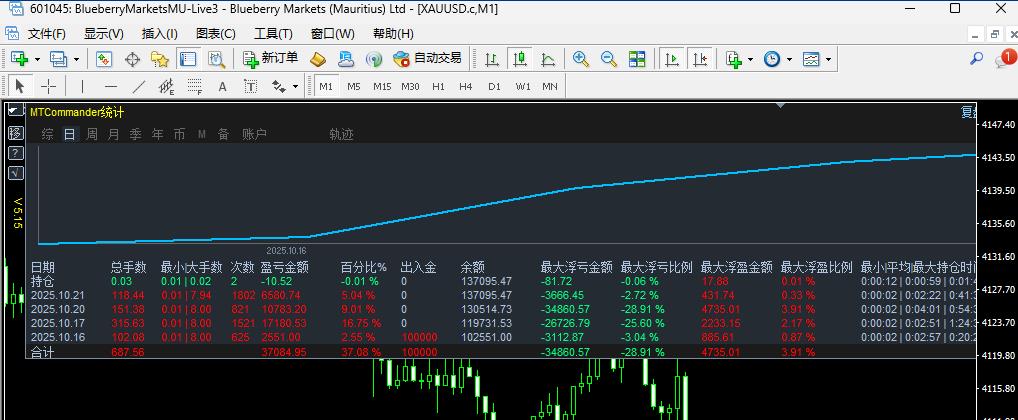Click the 新订单 new order button
This screenshot has height=420, width=1018.
coord(270,59)
